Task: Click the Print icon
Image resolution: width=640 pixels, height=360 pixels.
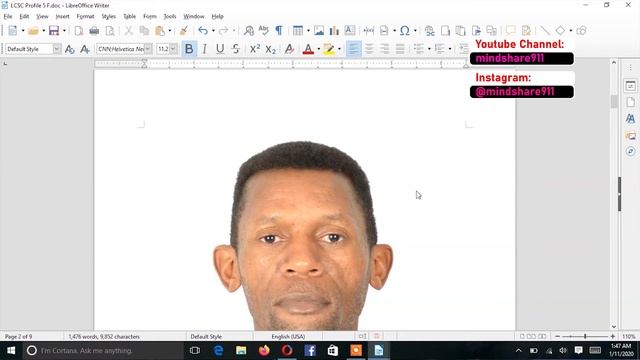Action: (x=94, y=31)
